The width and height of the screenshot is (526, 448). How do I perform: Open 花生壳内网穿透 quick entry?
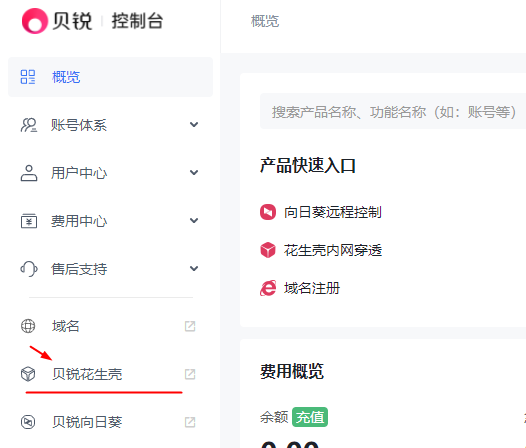(x=321, y=250)
